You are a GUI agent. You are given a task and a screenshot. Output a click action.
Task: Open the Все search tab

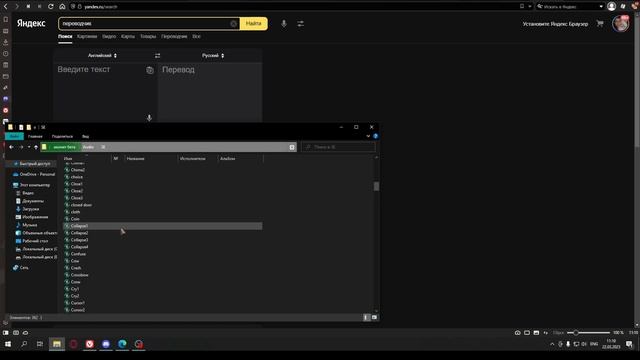196,36
